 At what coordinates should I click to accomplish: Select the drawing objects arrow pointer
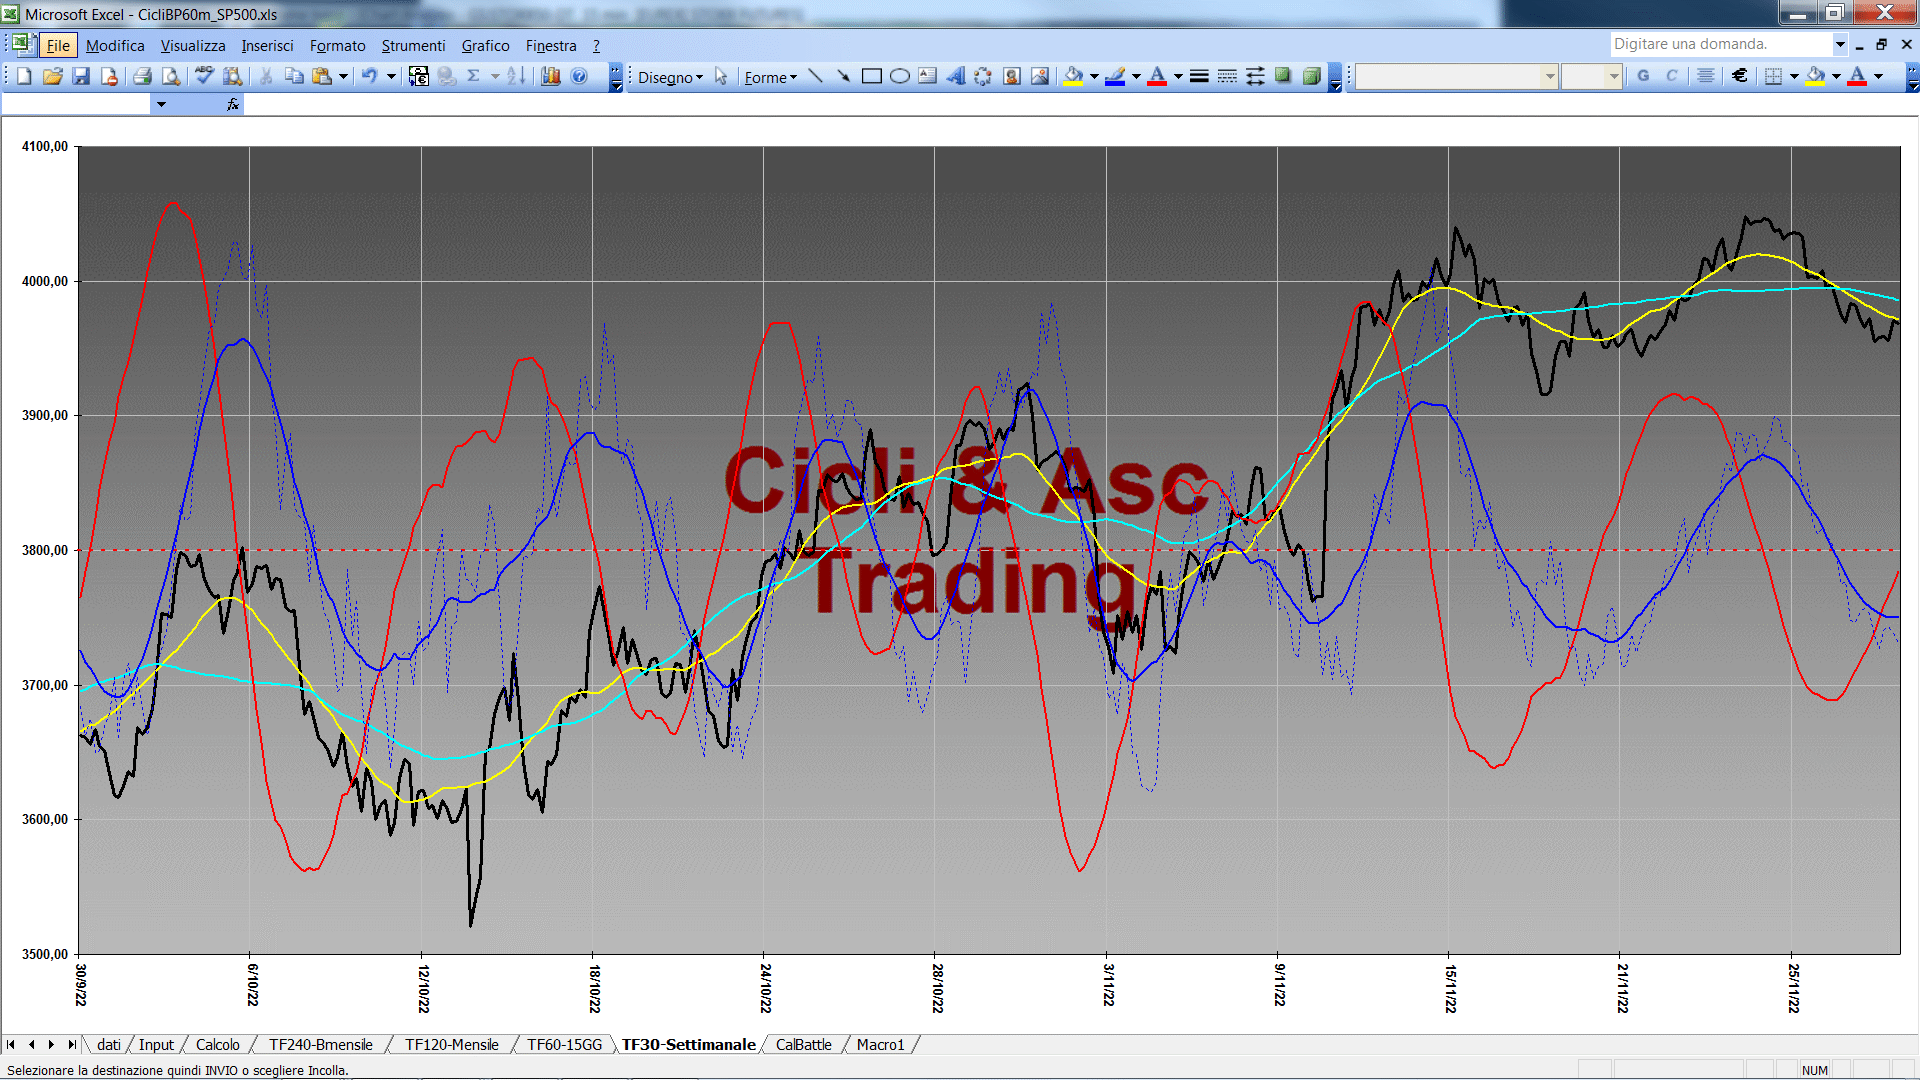click(x=721, y=76)
